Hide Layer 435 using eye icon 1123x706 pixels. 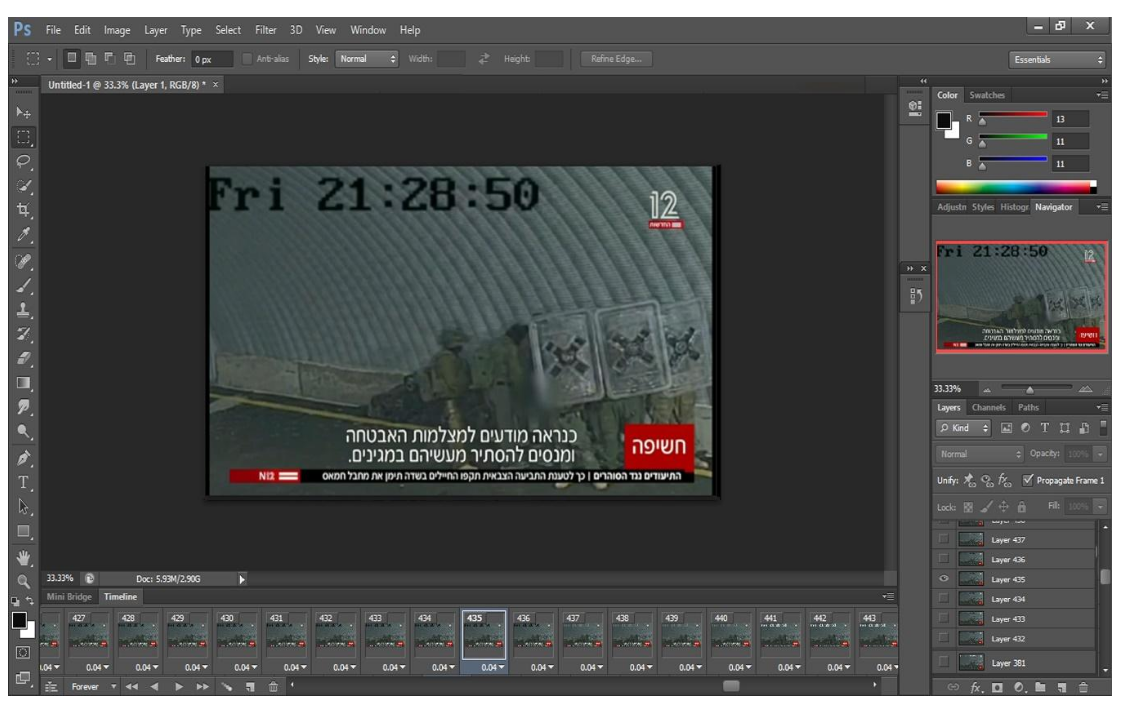pos(943,579)
